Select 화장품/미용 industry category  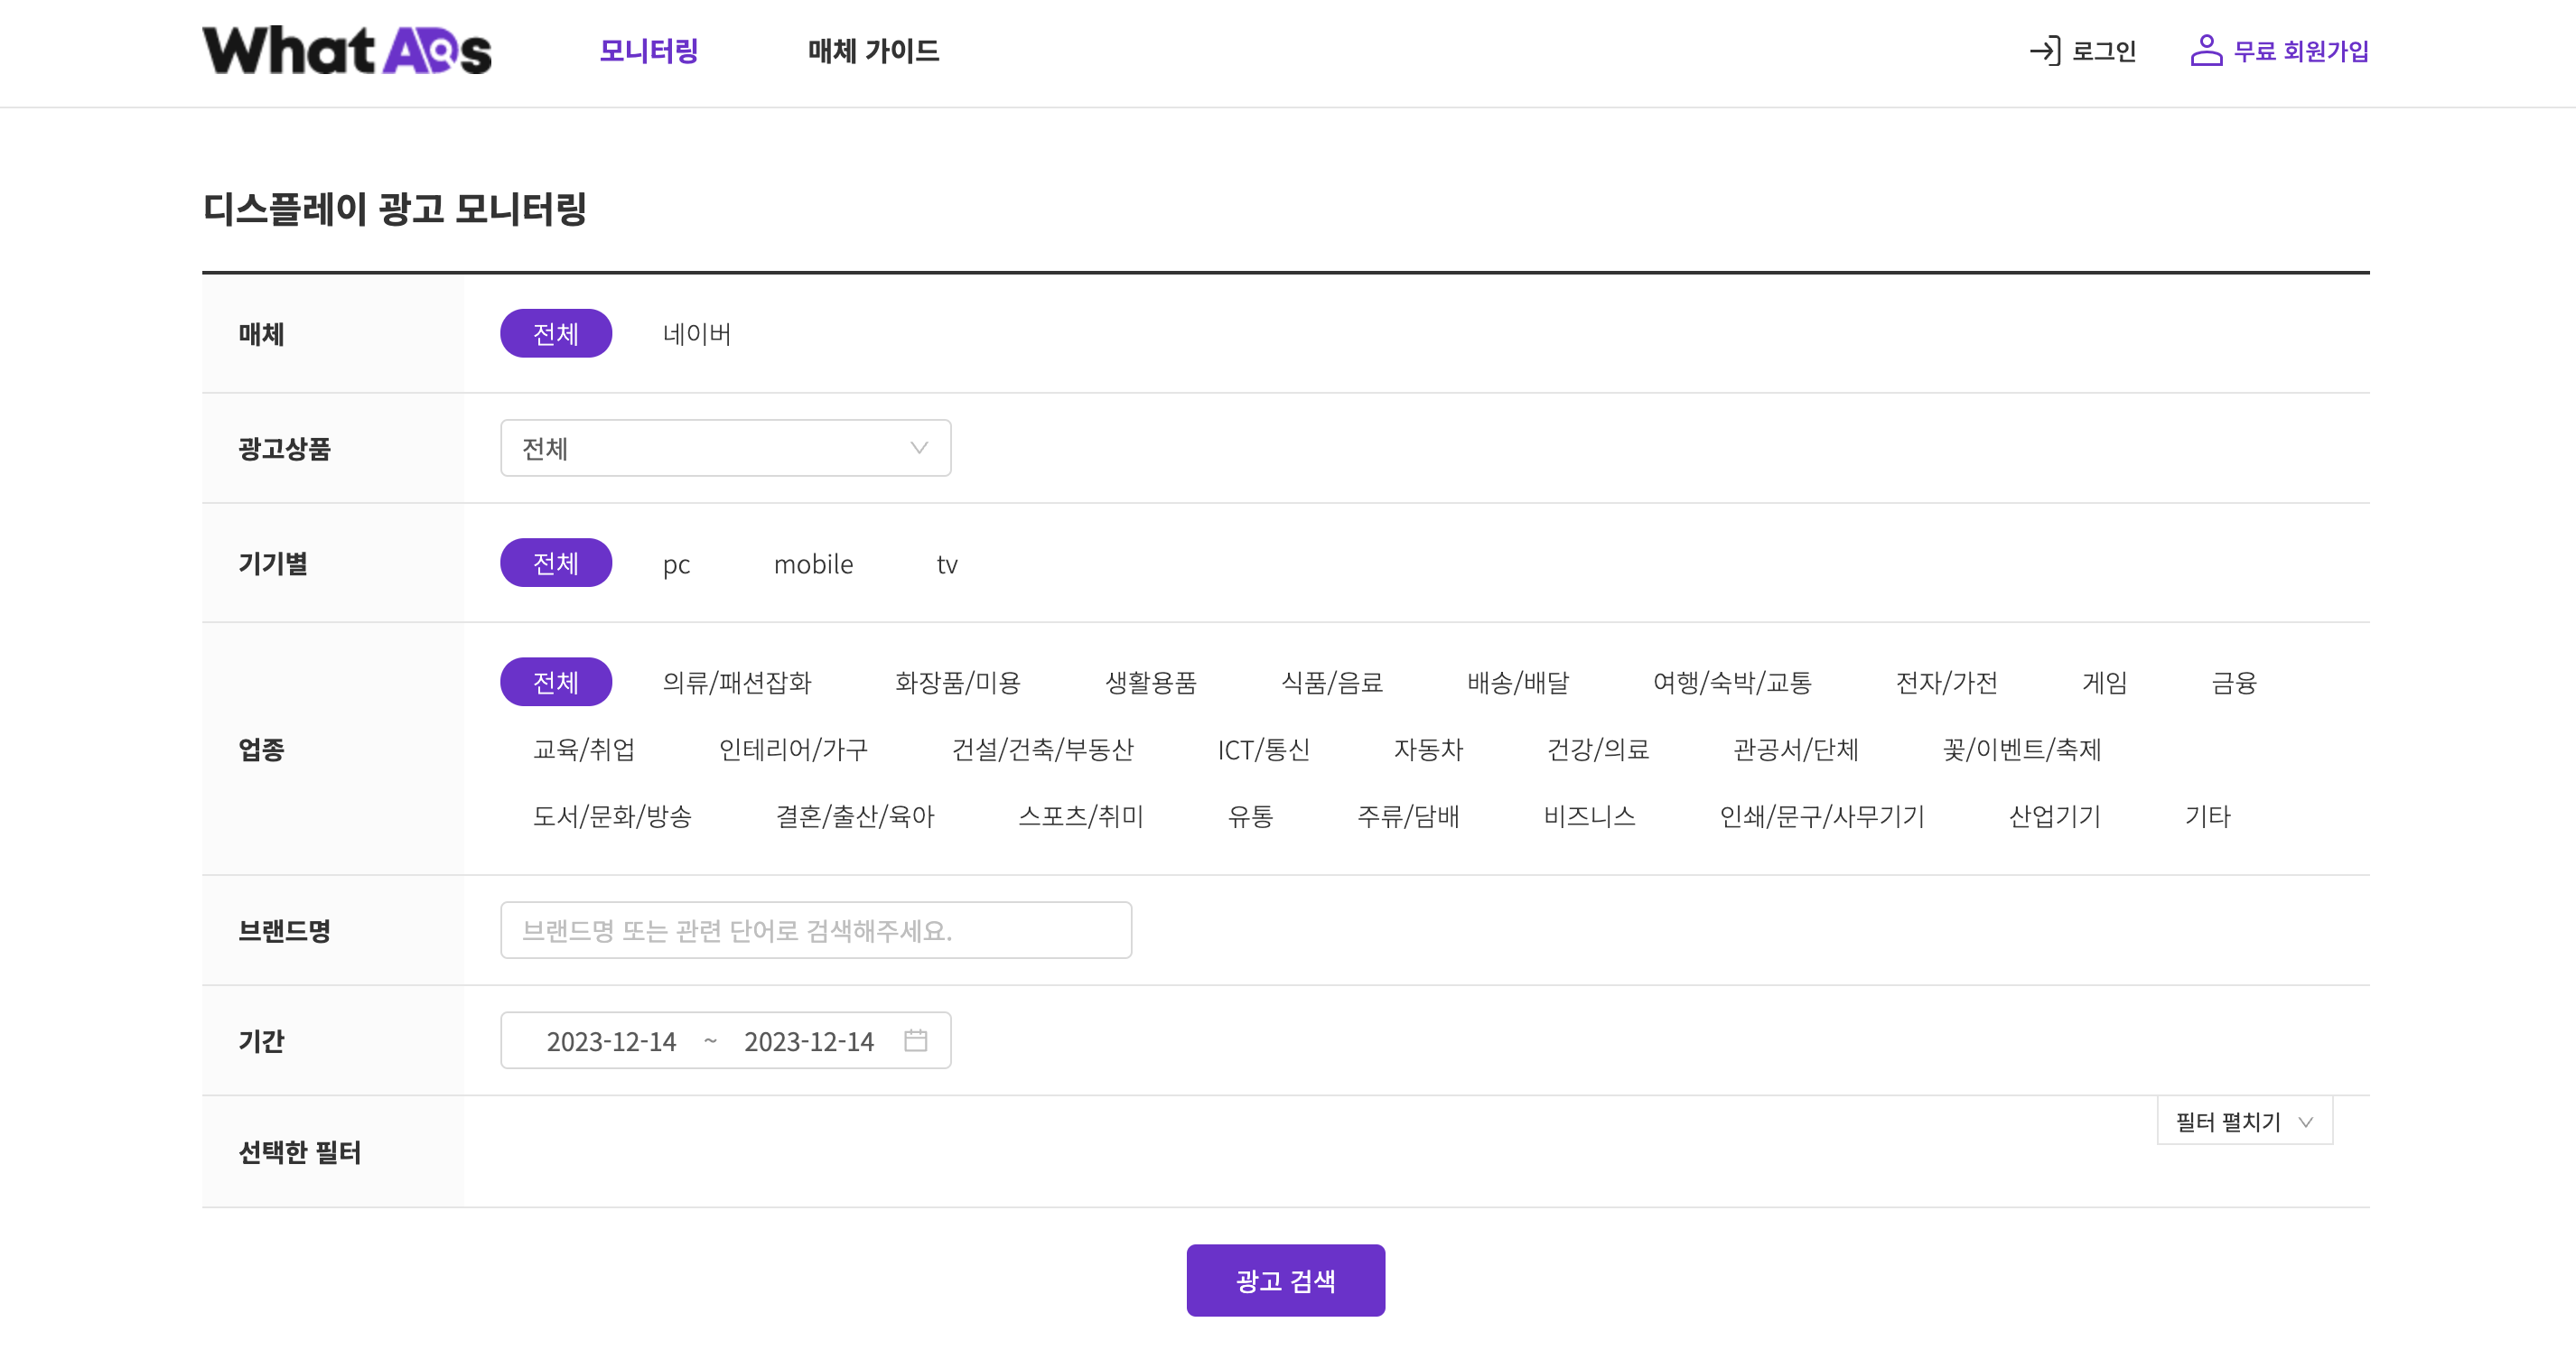[x=957, y=682]
